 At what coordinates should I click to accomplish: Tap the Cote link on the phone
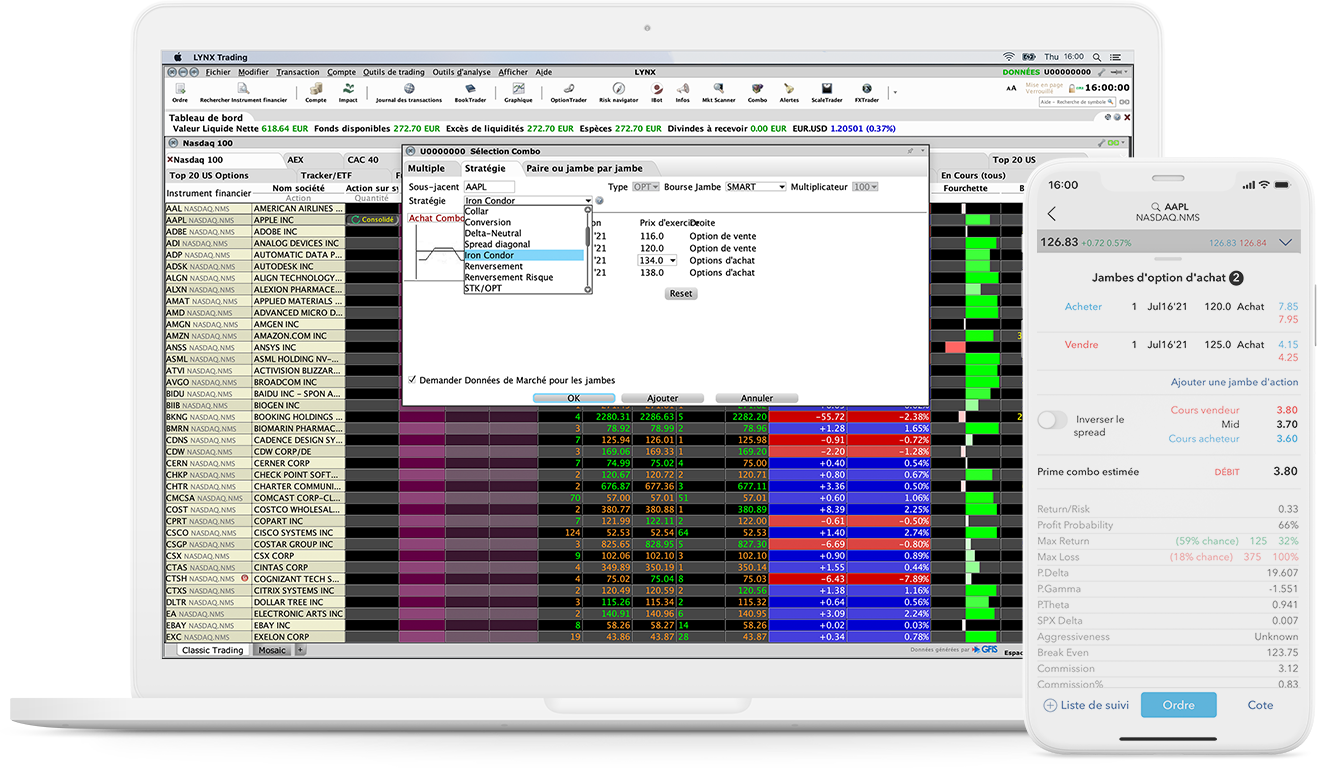coord(1260,705)
